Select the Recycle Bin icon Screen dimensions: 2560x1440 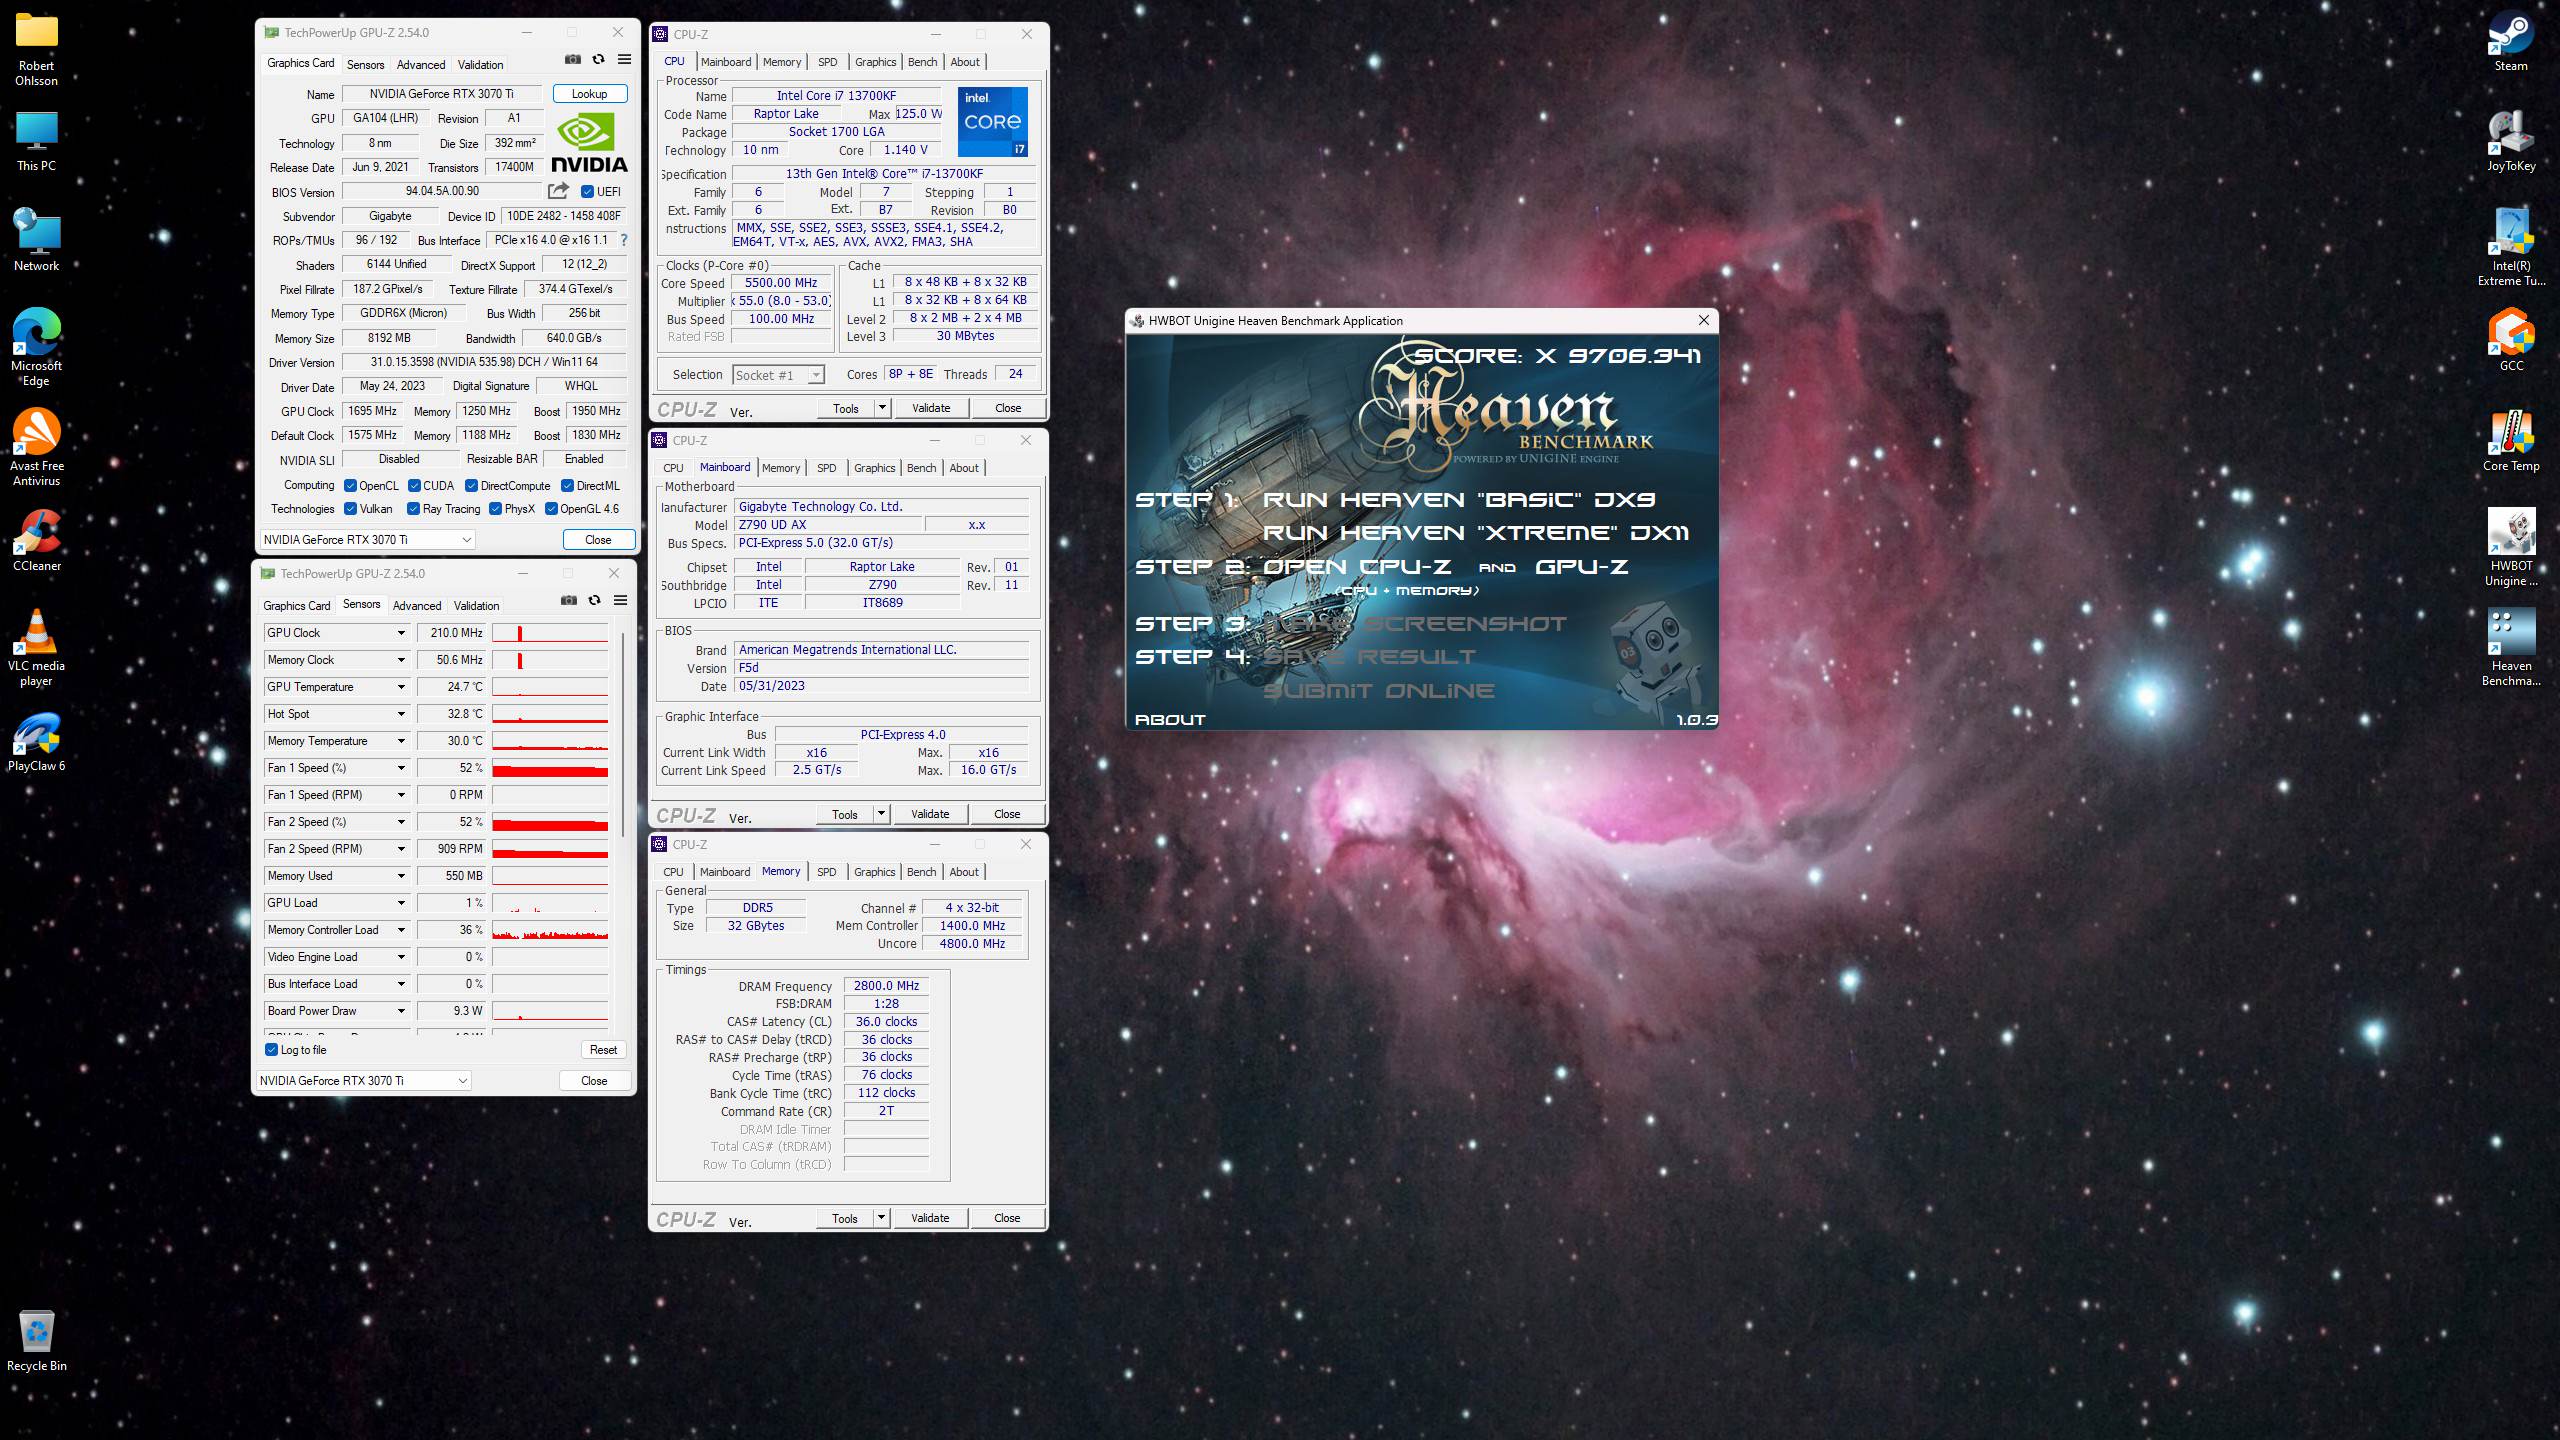[37, 1341]
